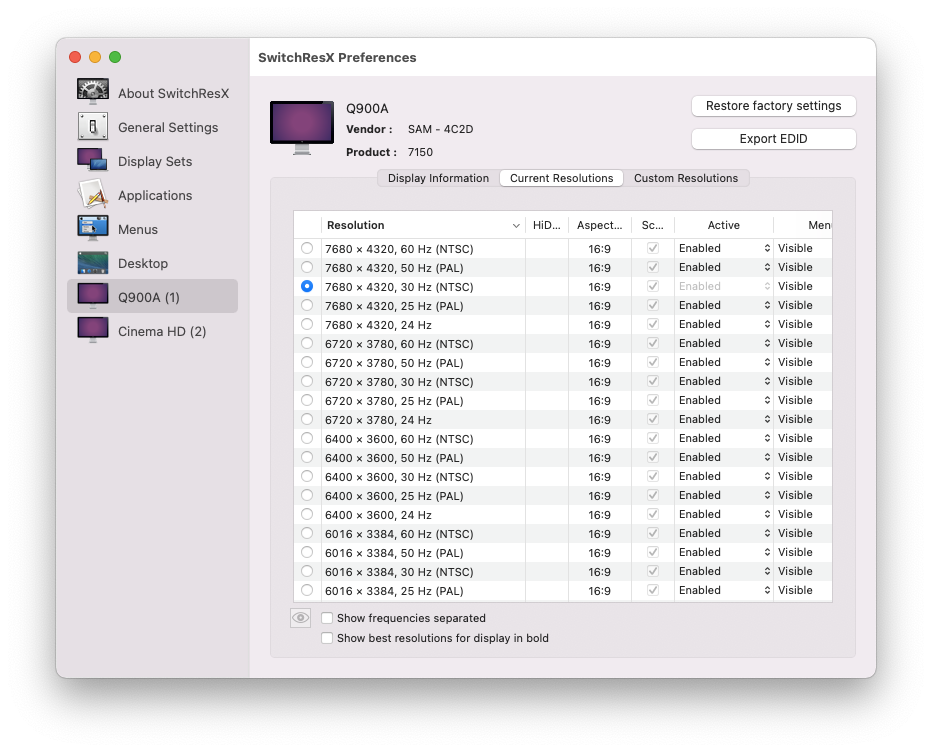932x752 pixels.
Task: Open Active dropdown for 6016 × 3384, 60 Hz
Action: point(724,533)
